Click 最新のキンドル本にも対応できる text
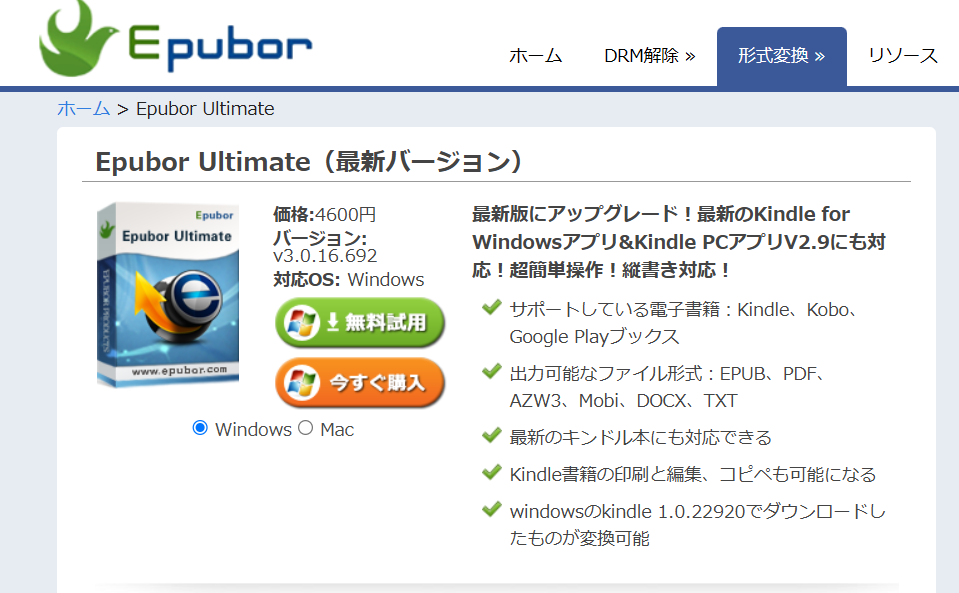 tap(640, 438)
